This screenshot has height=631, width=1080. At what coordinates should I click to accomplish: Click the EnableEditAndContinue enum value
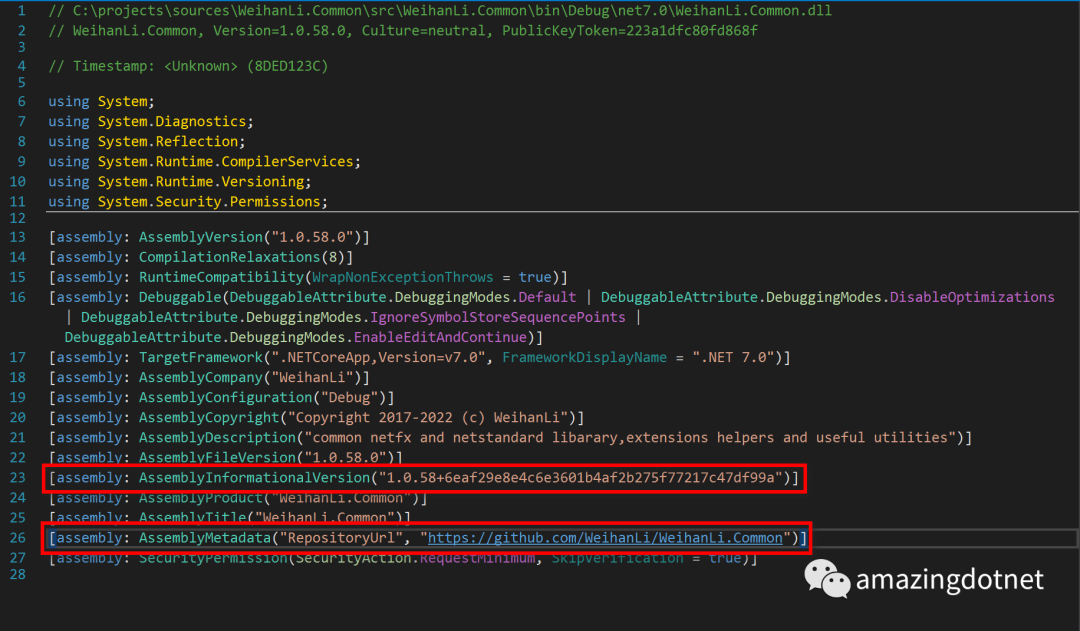point(440,337)
